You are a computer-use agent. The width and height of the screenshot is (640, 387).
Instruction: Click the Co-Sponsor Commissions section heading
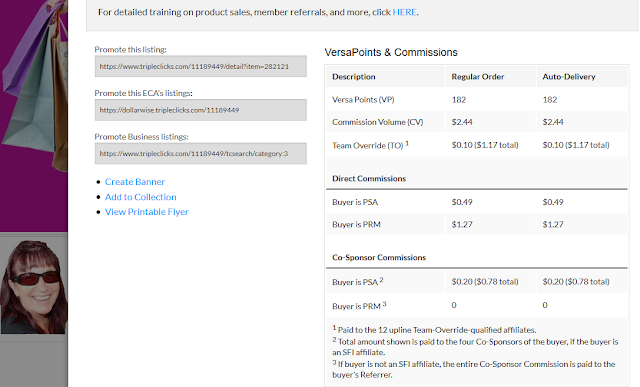point(379,258)
